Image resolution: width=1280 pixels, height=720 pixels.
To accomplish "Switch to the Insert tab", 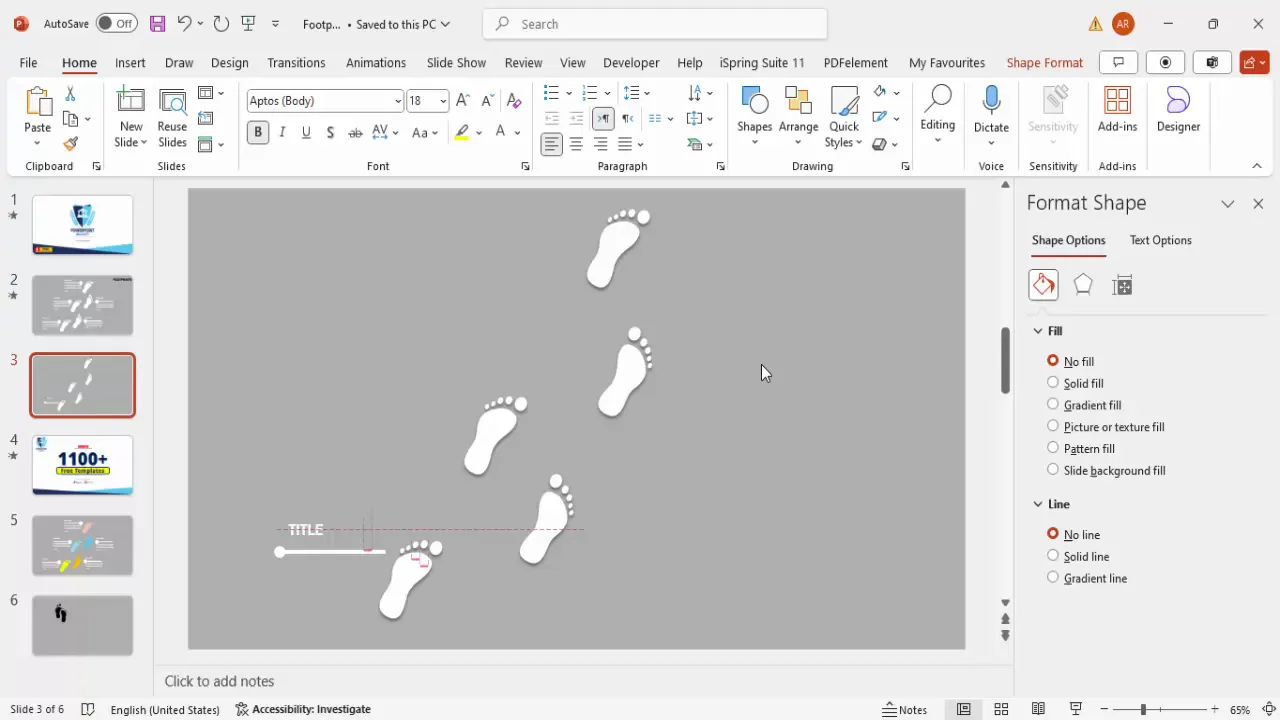I will (130, 62).
